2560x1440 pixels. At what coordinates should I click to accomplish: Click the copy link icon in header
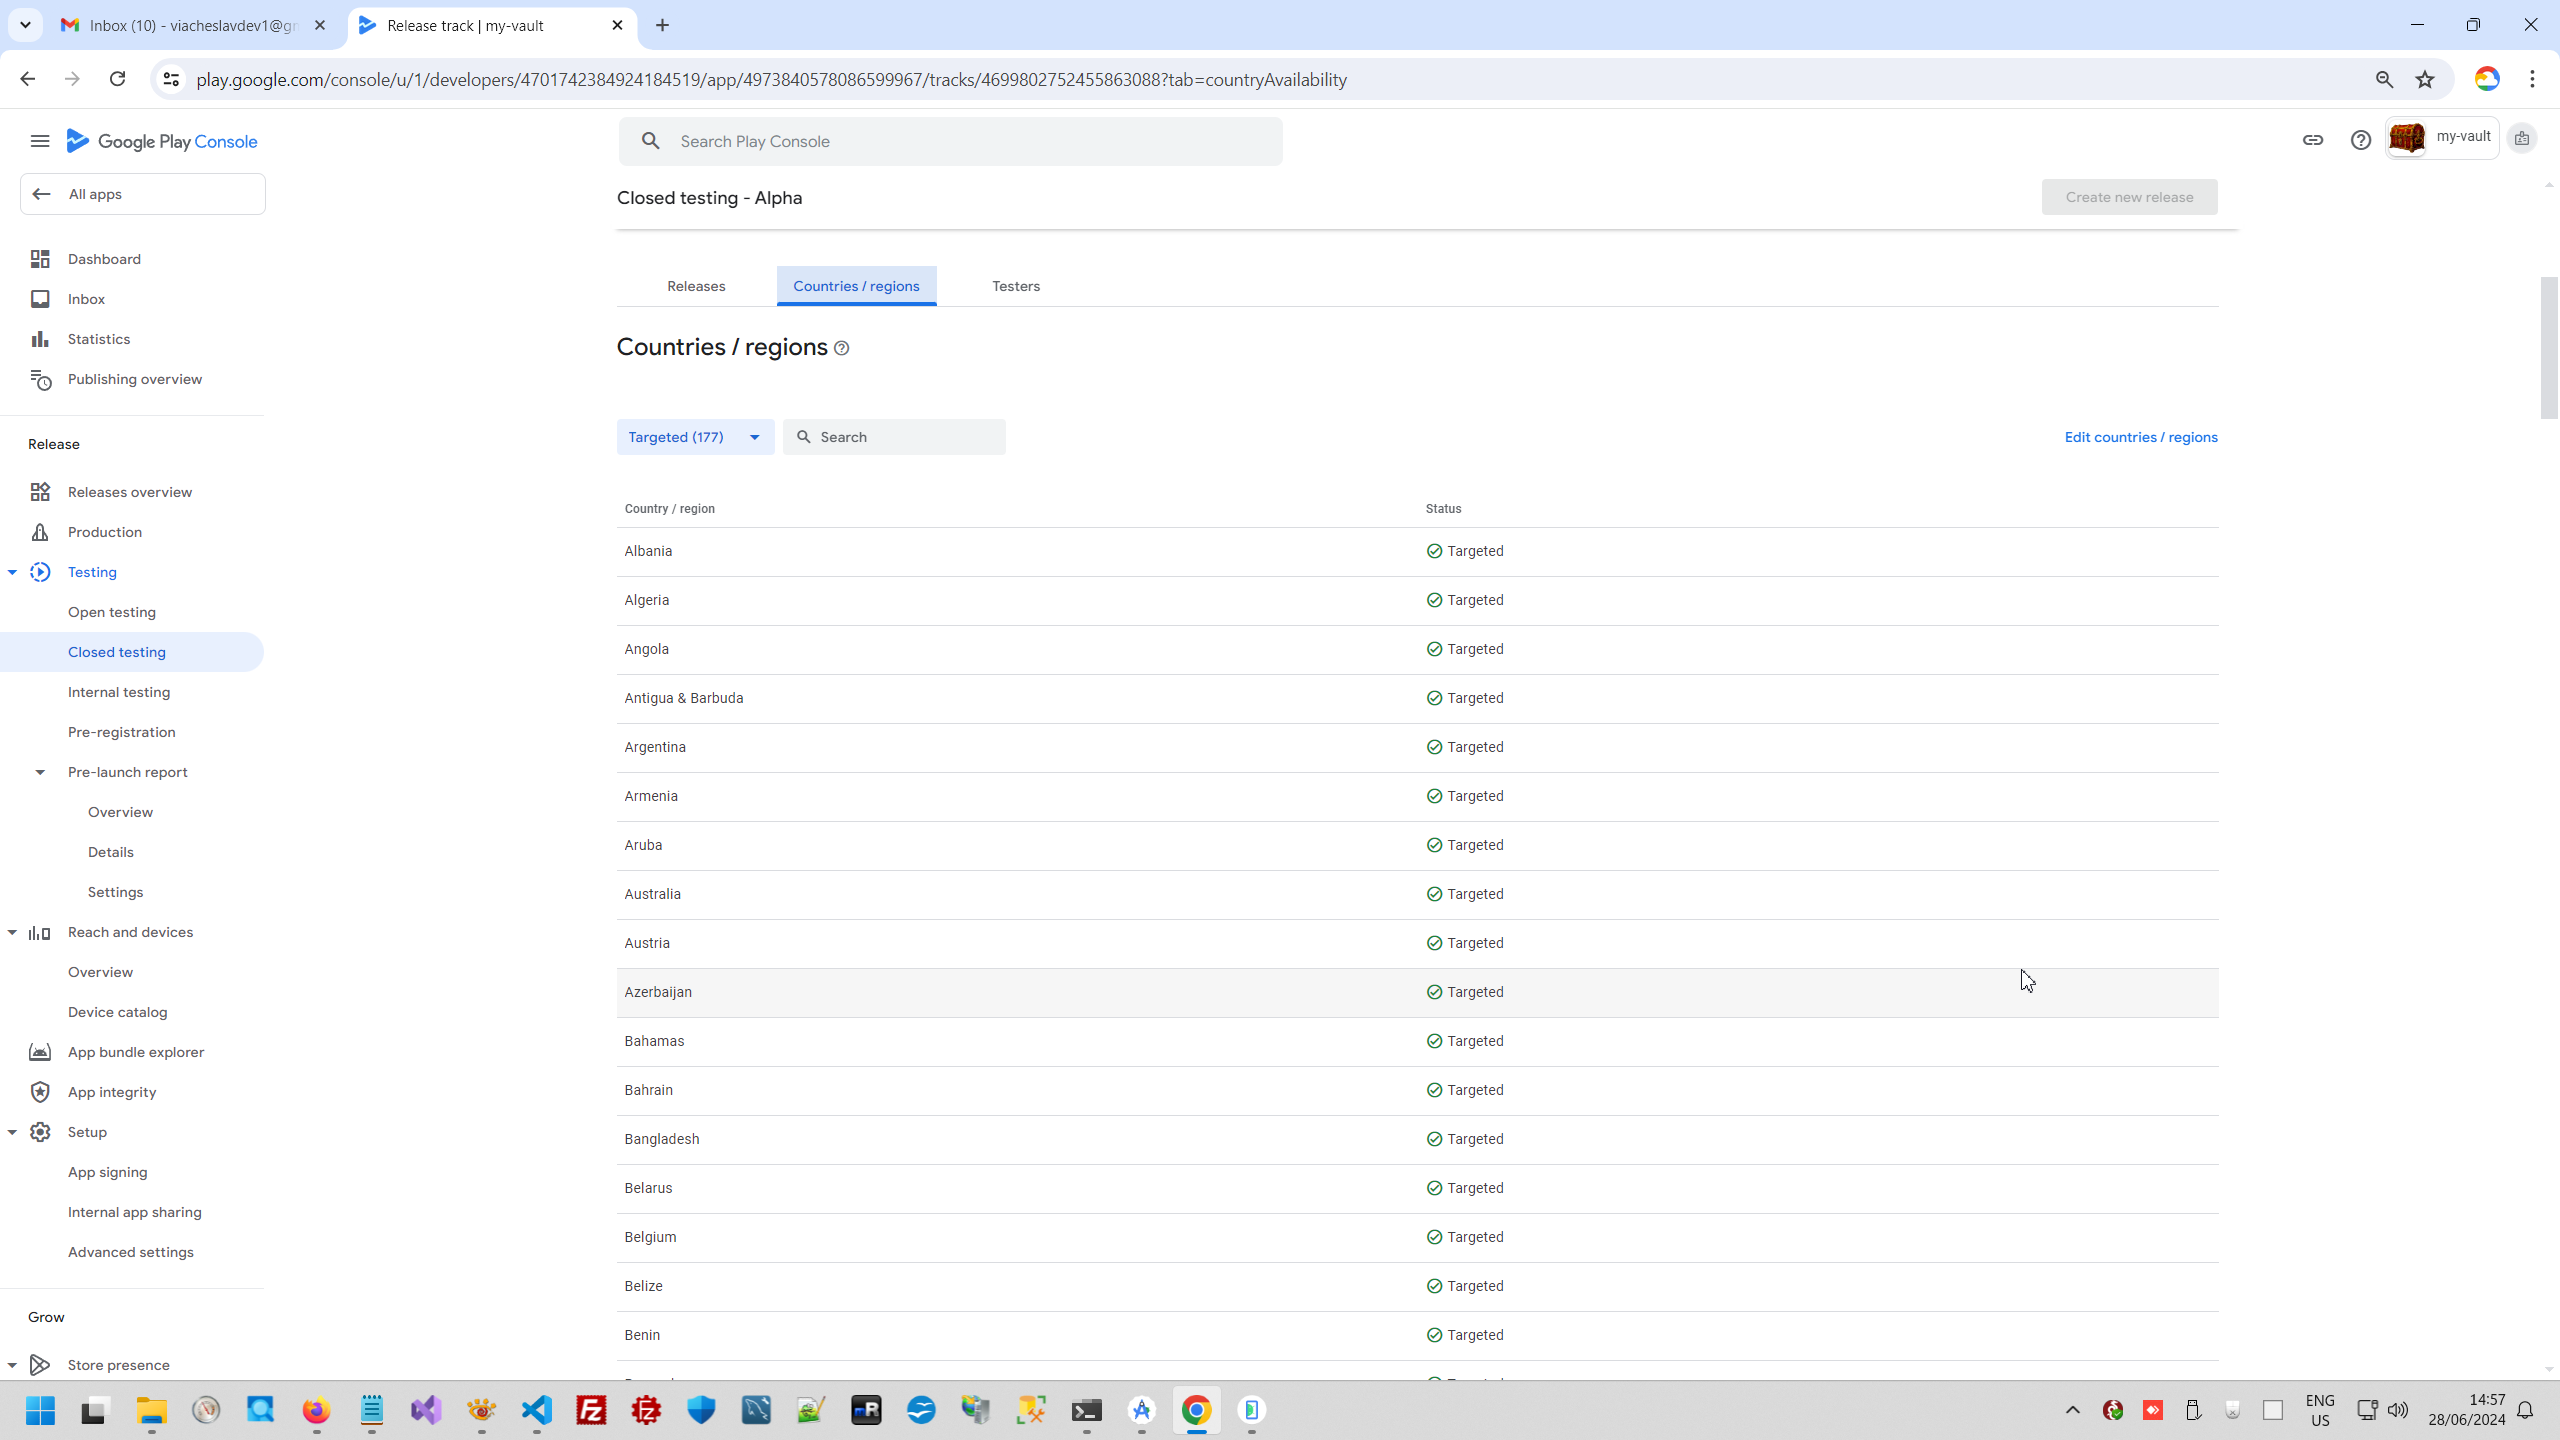coord(2312,140)
